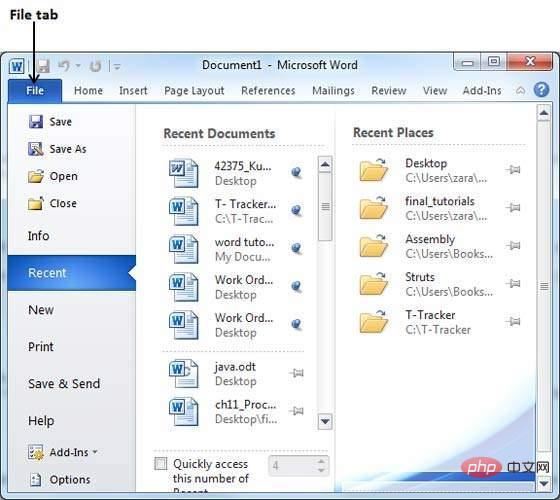Open the Word Help question mark icon

point(541,90)
